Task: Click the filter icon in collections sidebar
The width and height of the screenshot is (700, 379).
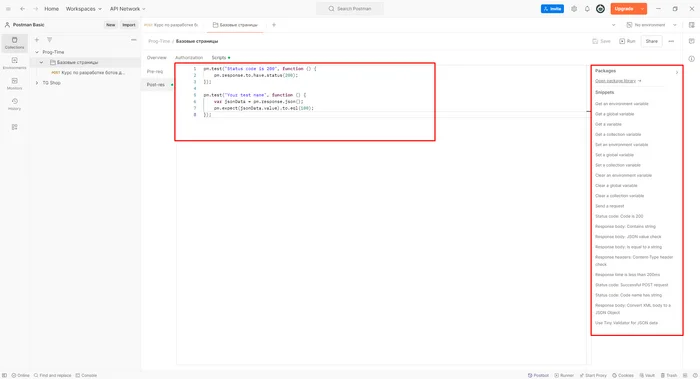Action: click(x=50, y=40)
